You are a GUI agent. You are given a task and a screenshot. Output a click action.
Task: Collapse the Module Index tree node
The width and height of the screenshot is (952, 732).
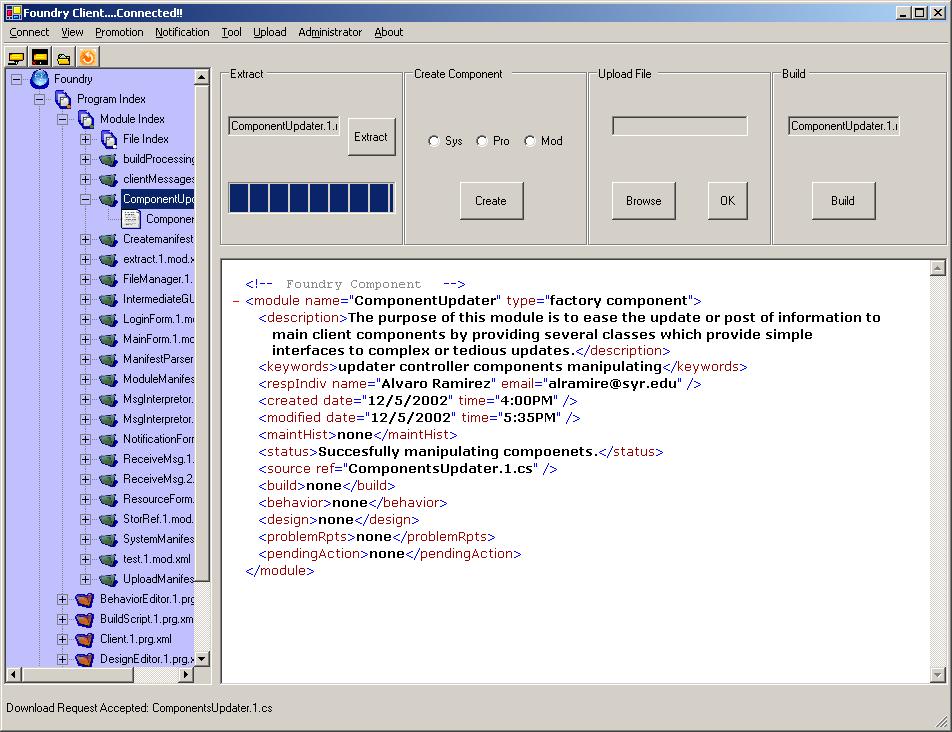click(x=63, y=119)
